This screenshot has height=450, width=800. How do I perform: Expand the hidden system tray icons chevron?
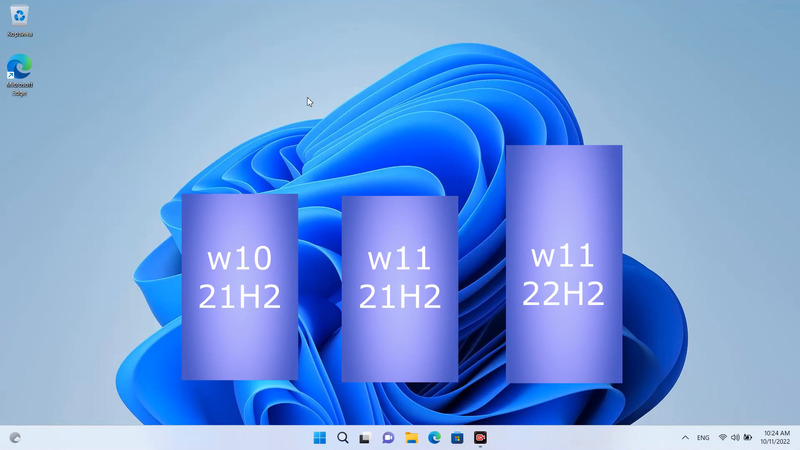pyautogui.click(x=685, y=438)
